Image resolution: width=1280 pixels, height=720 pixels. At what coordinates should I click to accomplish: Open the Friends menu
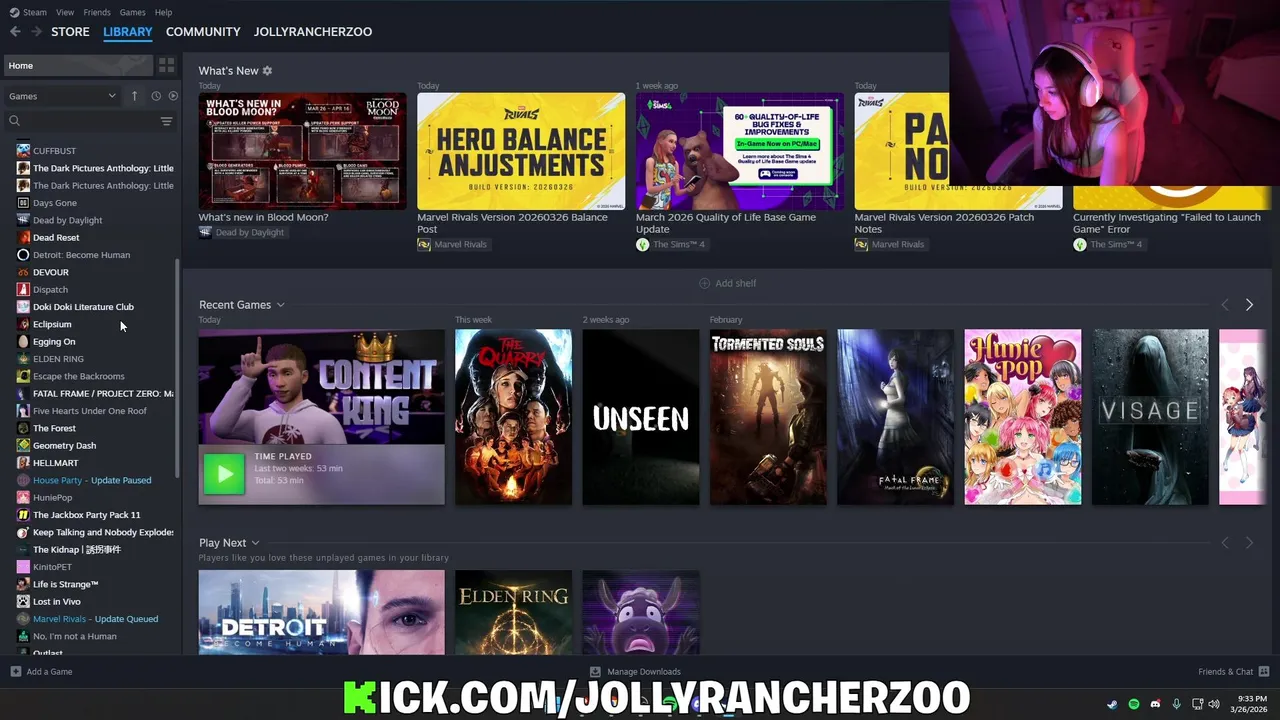tap(97, 12)
